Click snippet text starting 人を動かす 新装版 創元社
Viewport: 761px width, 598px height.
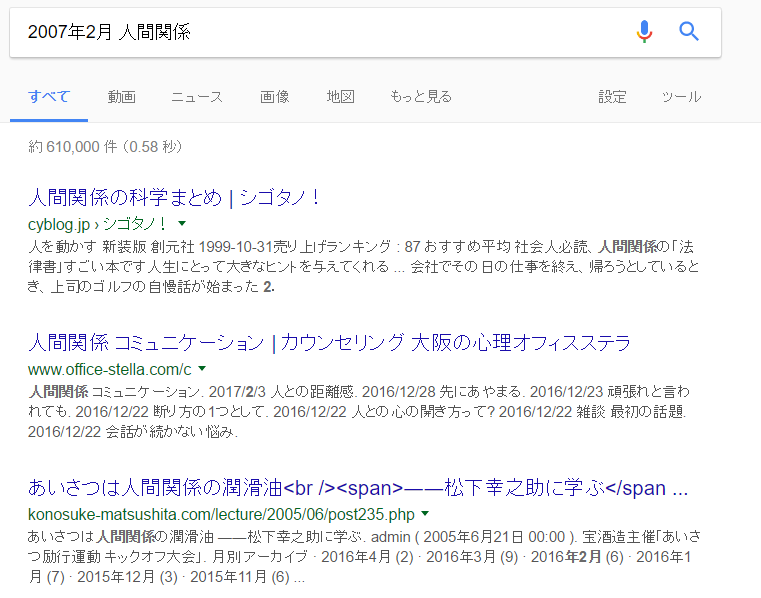363,266
